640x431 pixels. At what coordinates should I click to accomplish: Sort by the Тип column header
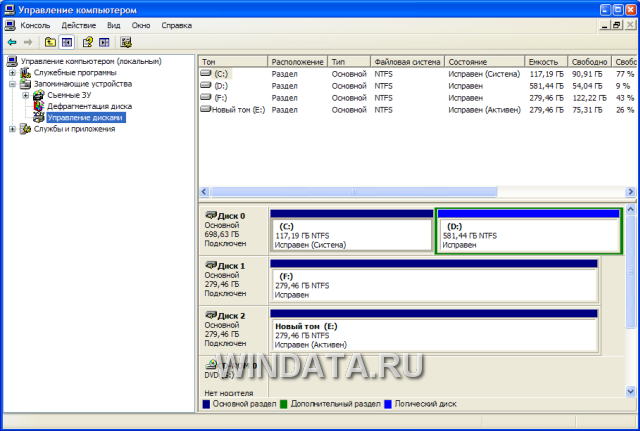349,62
